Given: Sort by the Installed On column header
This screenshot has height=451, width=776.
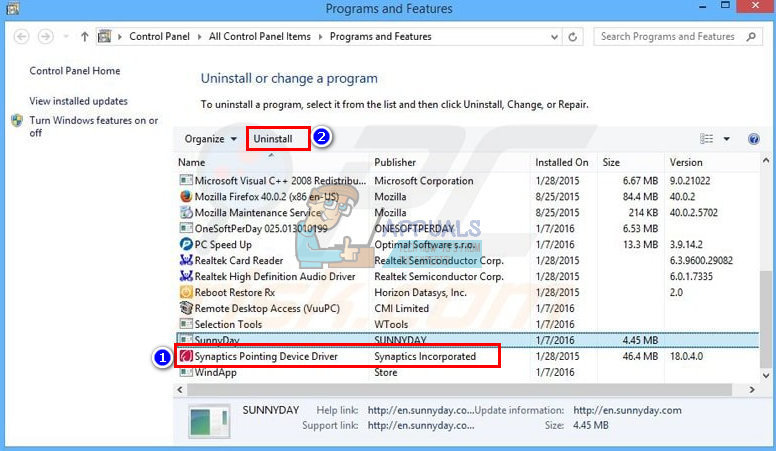Looking at the screenshot, I should [562, 162].
